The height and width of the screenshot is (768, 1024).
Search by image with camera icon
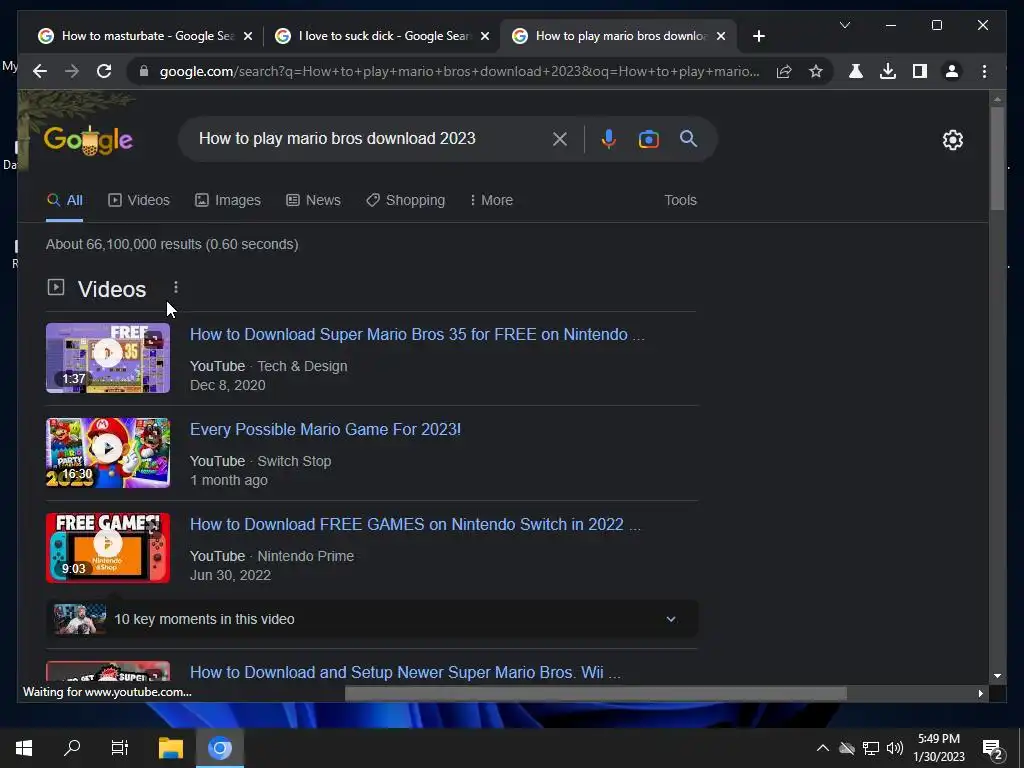pos(648,138)
